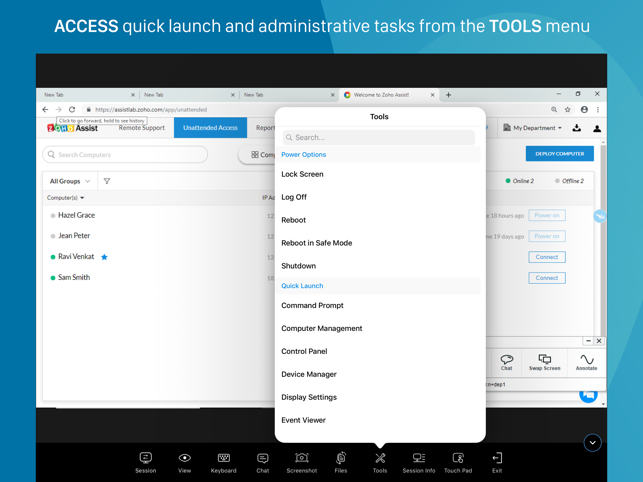Click browser forward arrow
This screenshot has height=482, width=643.
point(59,110)
